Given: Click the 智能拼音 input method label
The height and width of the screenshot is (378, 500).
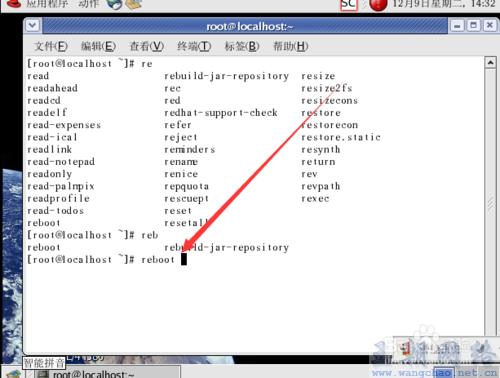Looking at the screenshot, I should pos(44,363).
